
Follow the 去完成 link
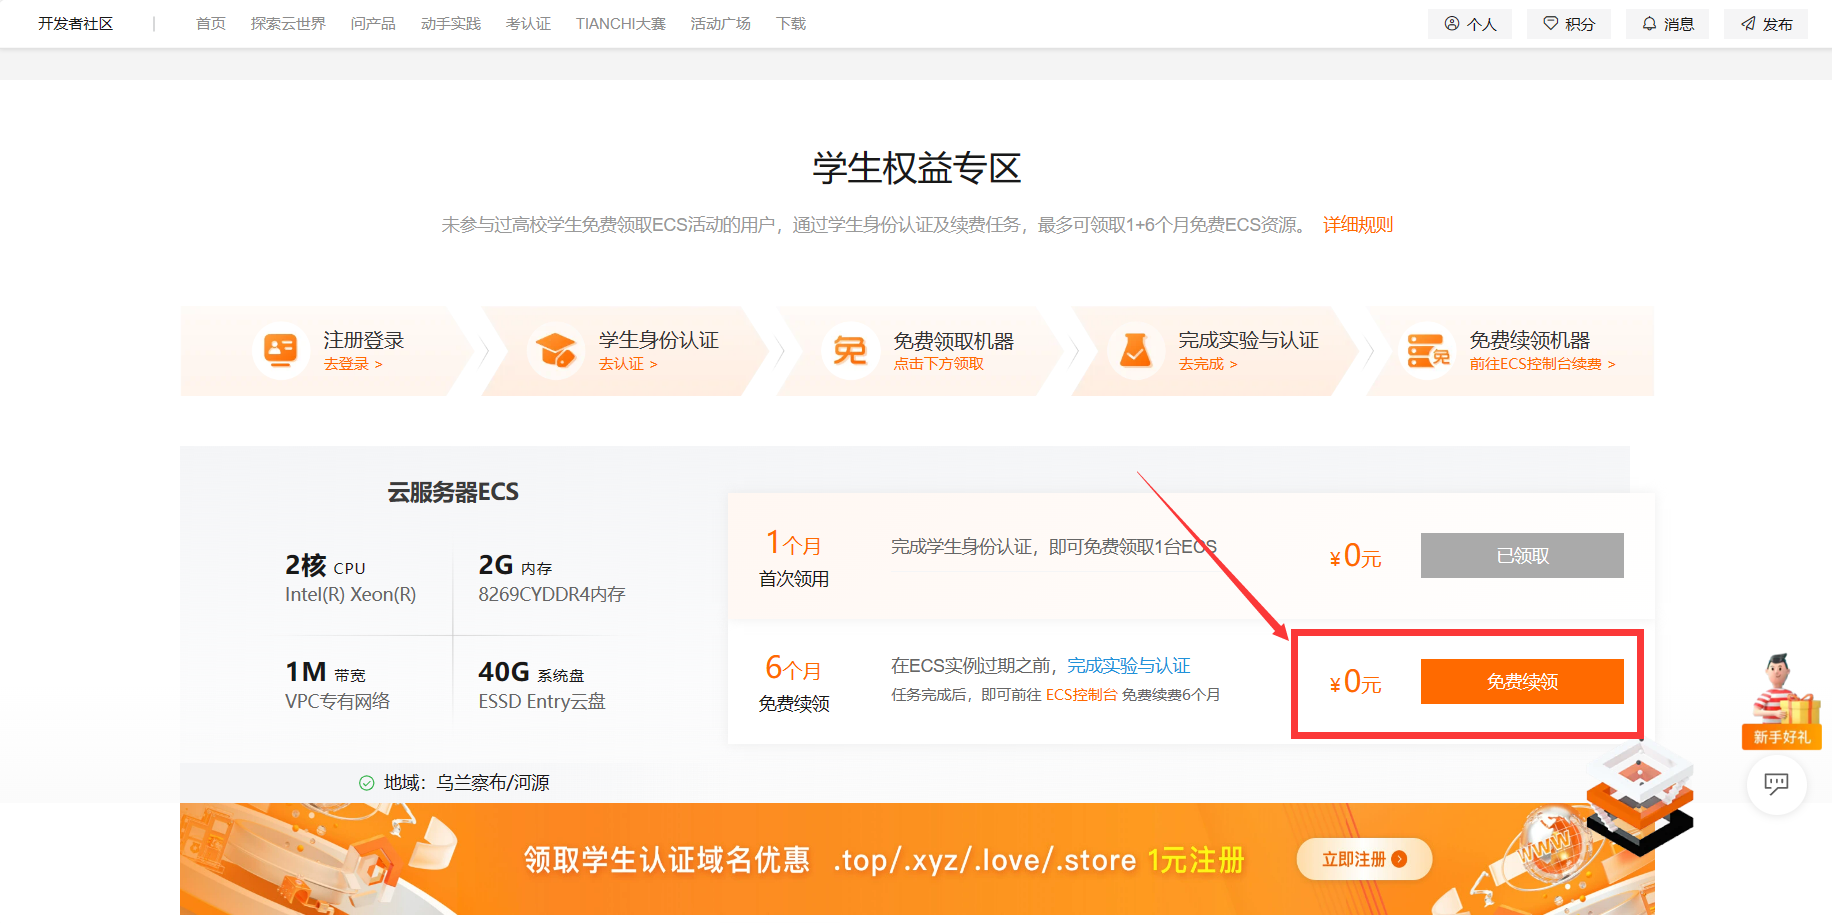coord(1208,364)
